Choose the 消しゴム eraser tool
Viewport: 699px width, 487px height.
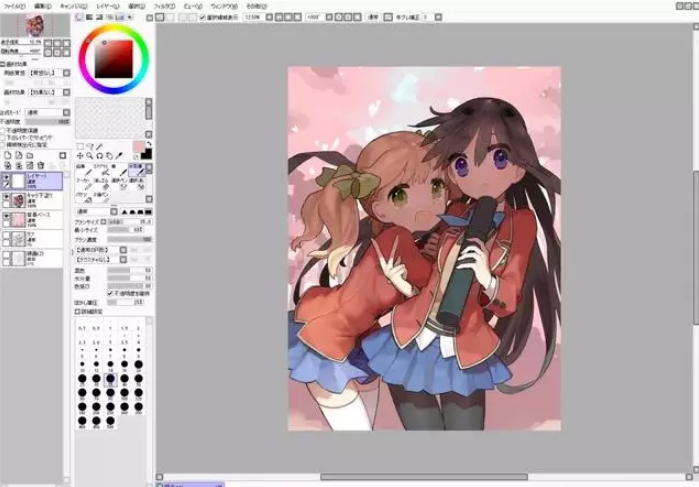pos(102,183)
